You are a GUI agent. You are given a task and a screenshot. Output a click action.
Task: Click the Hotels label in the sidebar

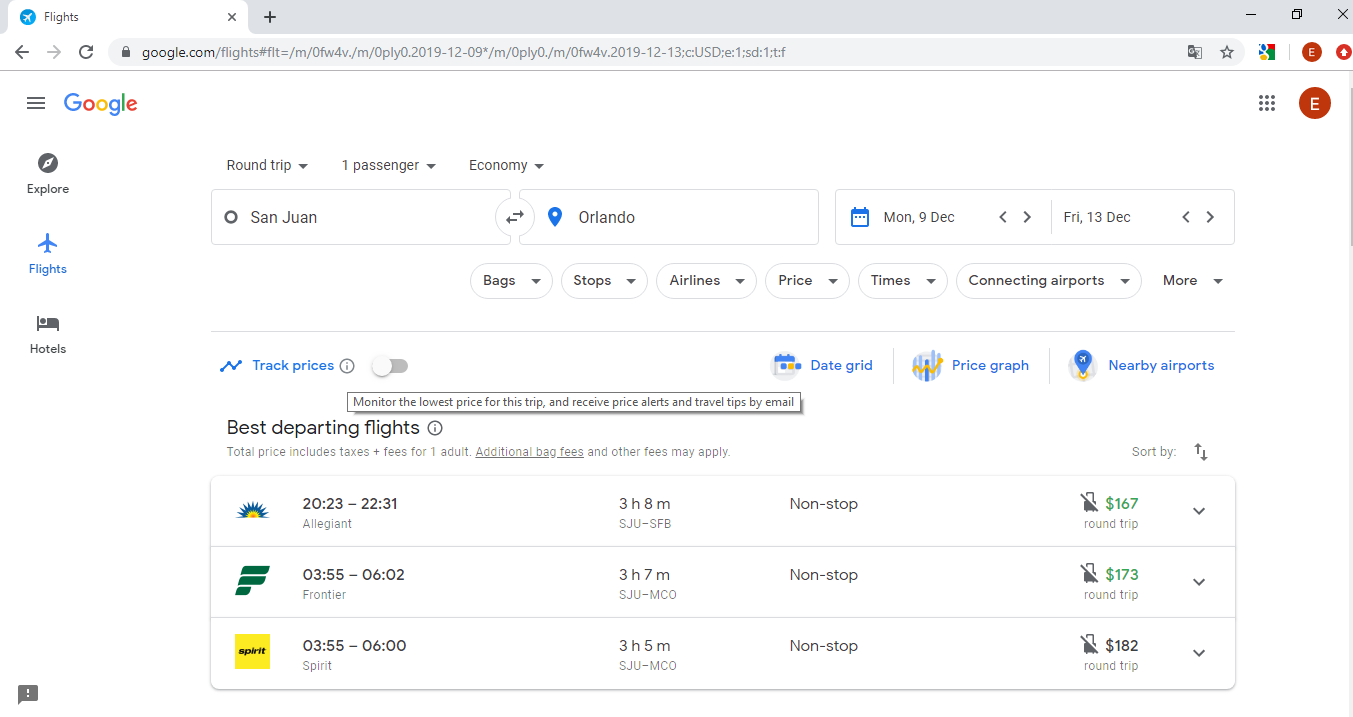tap(48, 349)
